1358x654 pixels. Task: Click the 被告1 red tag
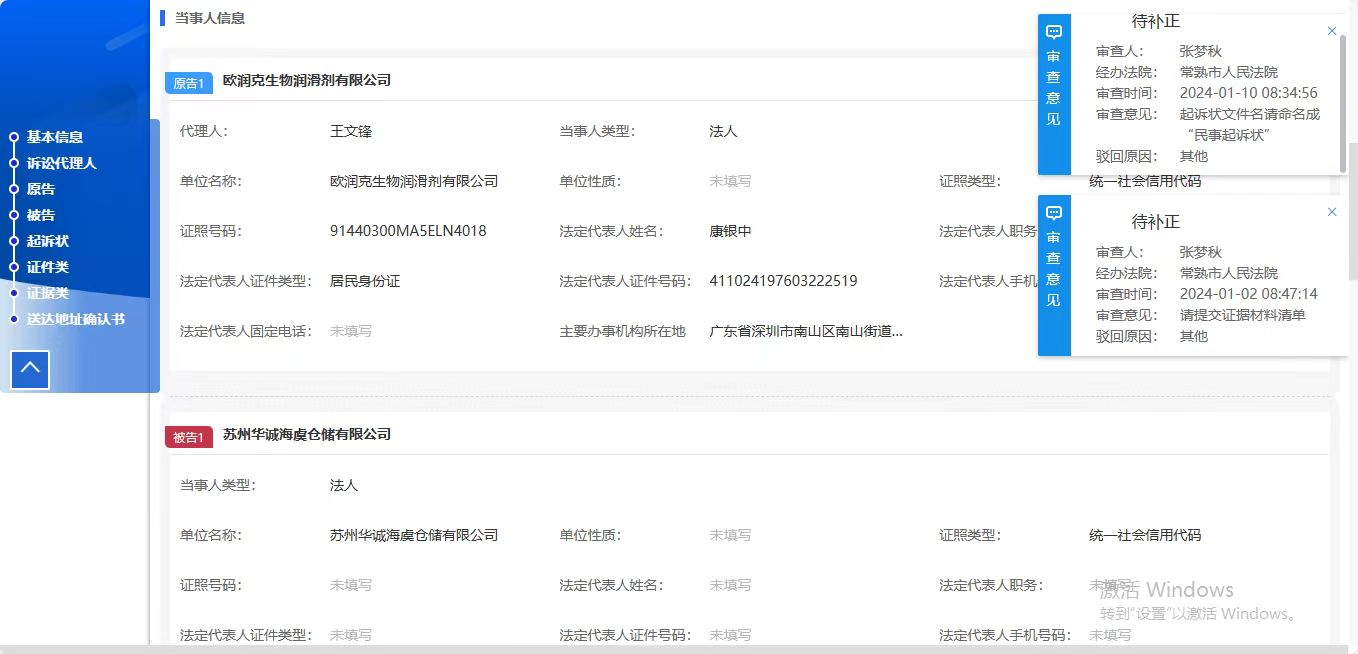[189, 437]
